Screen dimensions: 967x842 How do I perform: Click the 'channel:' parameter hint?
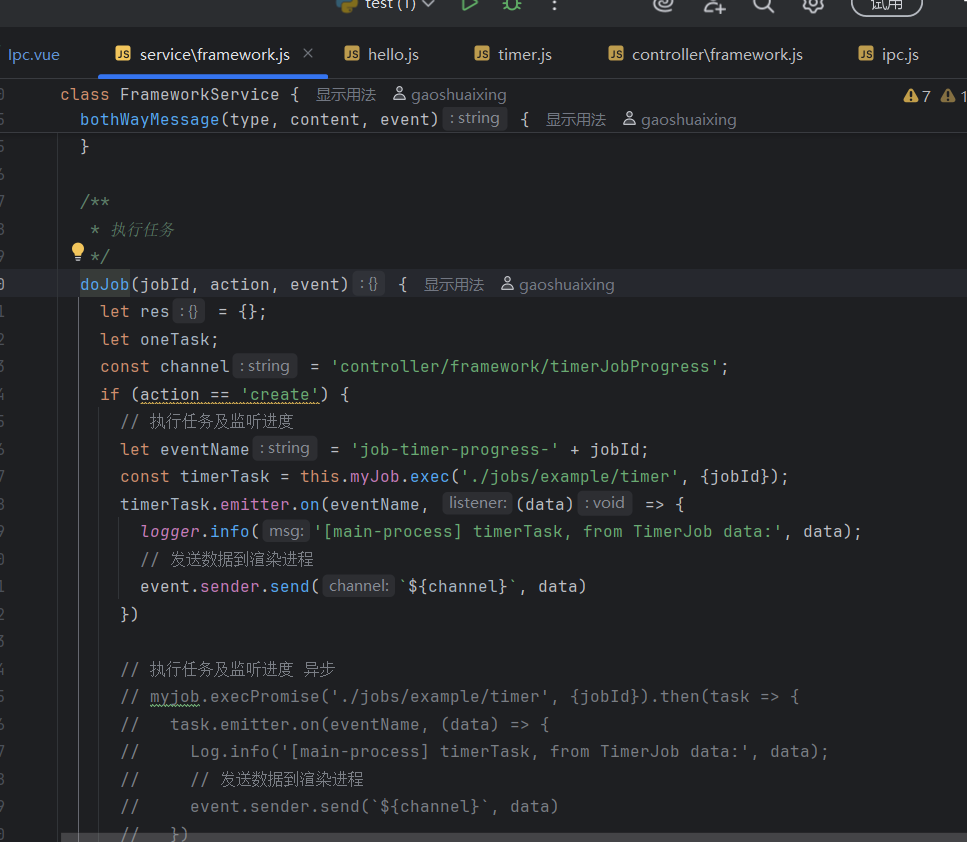(358, 585)
